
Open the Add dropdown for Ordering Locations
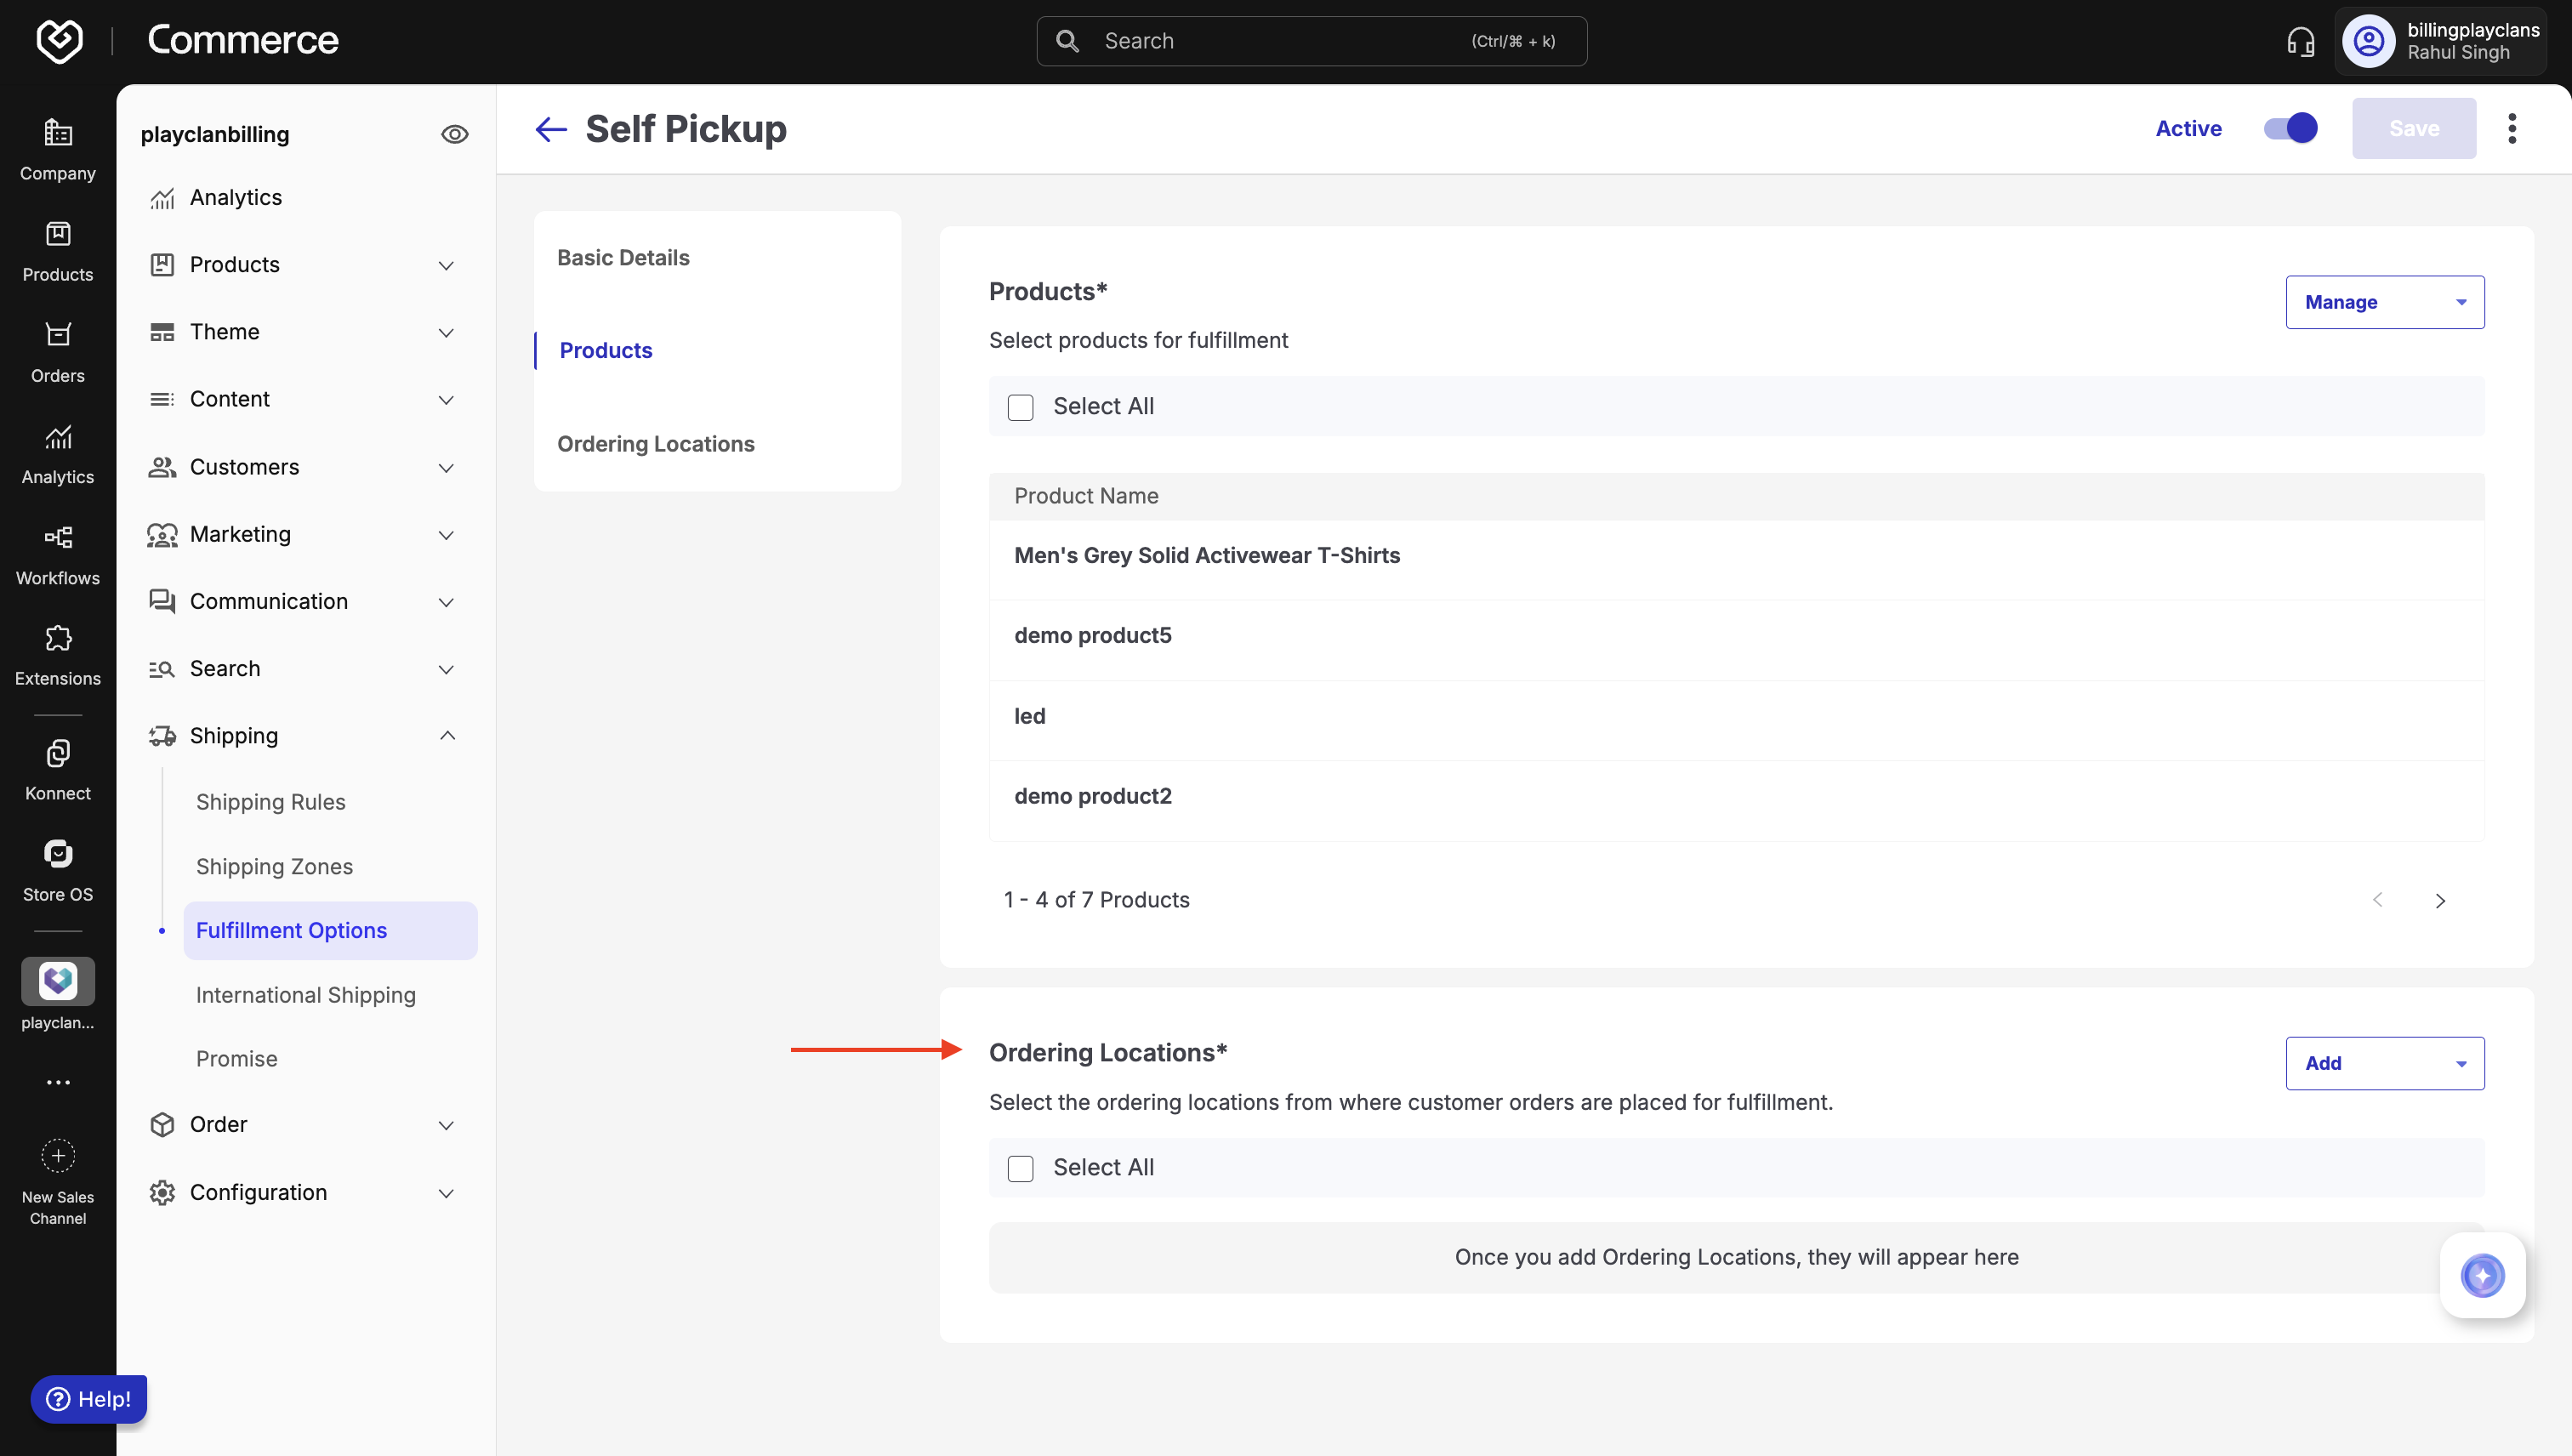pos(2384,1063)
